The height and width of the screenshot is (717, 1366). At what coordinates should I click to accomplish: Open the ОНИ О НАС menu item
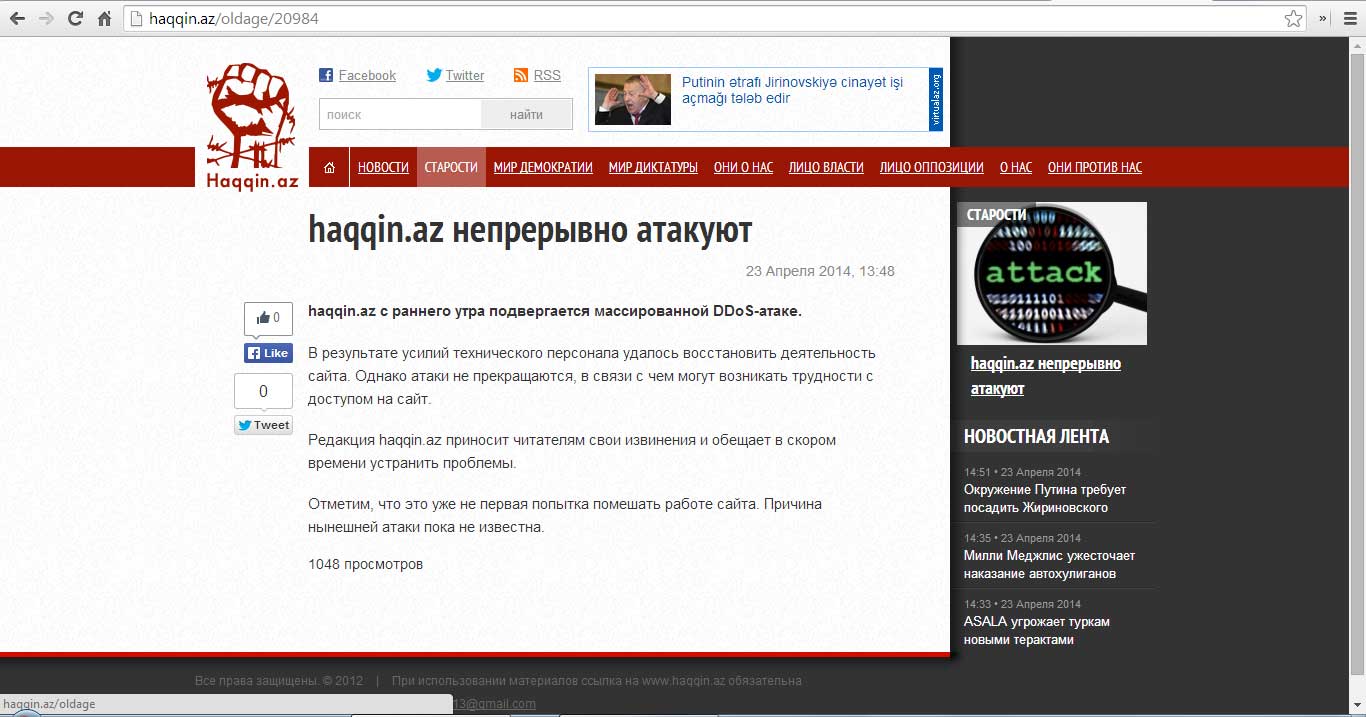[743, 168]
